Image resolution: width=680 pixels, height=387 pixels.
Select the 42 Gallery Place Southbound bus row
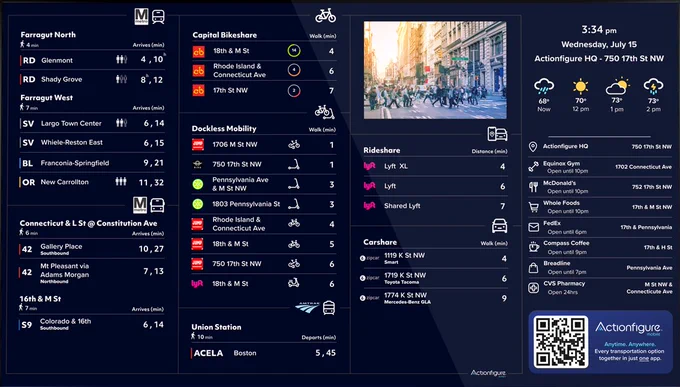coord(92,249)
